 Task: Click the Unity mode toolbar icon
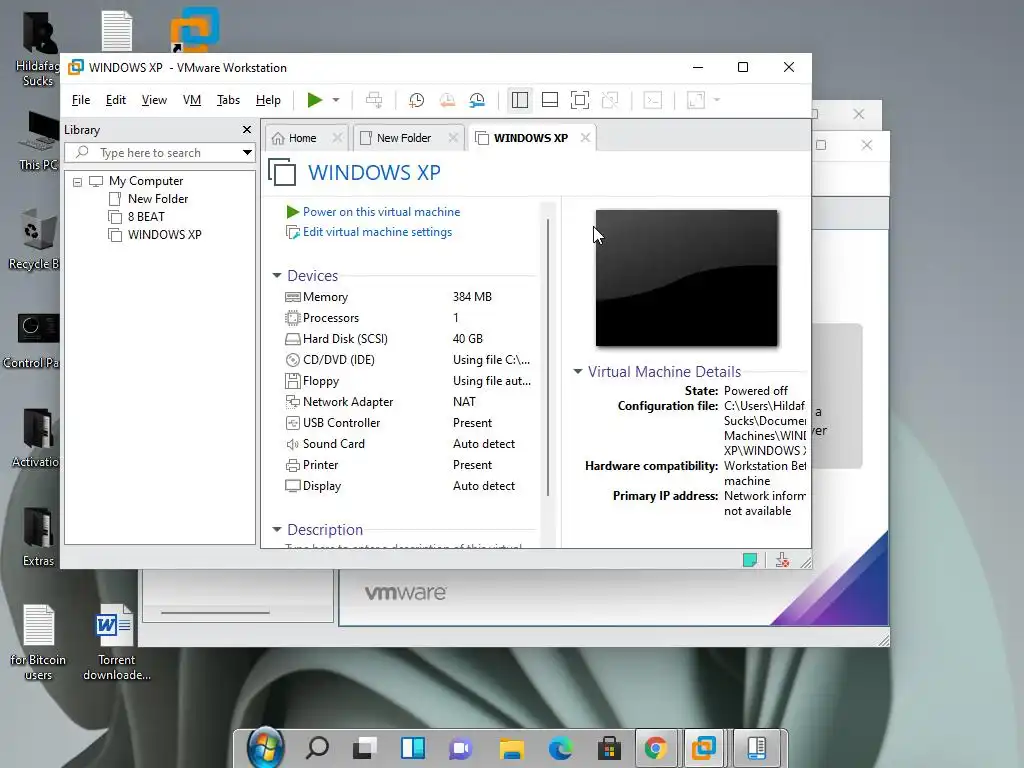point(610,100)
